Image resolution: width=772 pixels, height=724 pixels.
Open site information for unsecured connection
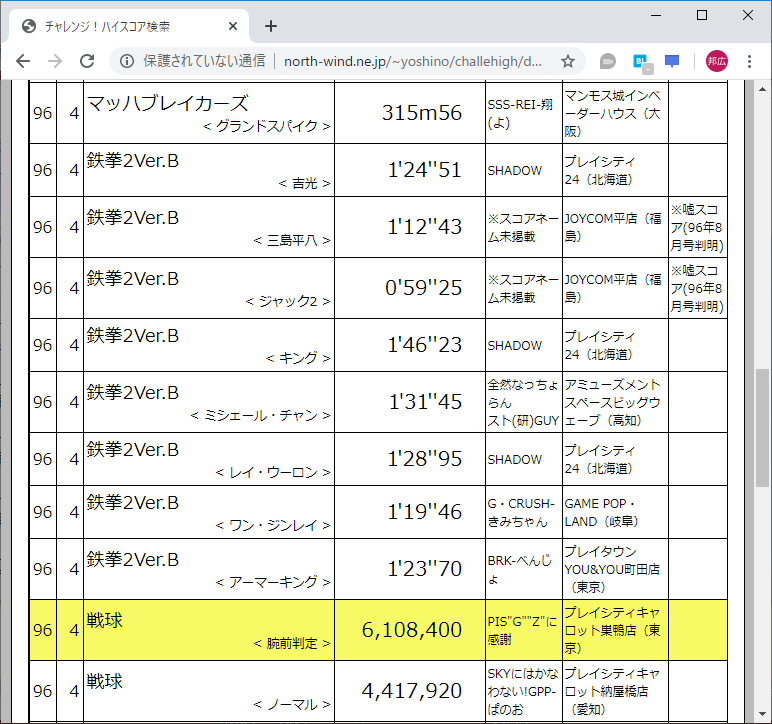pyautogui.click(x=127, y=61)
